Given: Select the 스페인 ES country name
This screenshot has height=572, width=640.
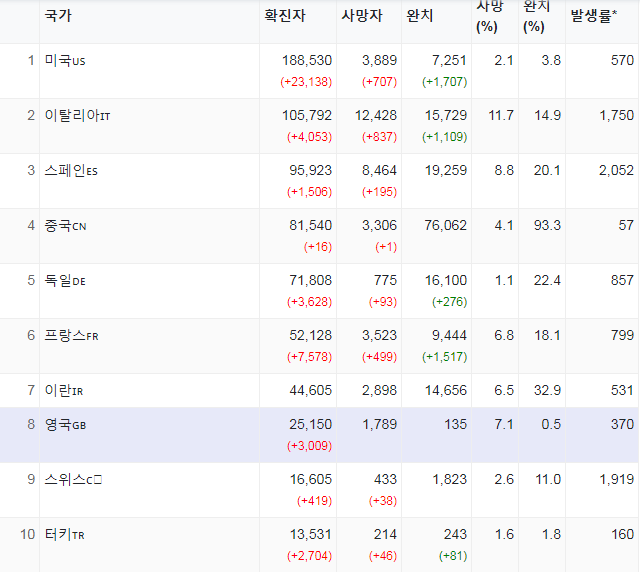Looking at the screenshot, I should 71,171.
